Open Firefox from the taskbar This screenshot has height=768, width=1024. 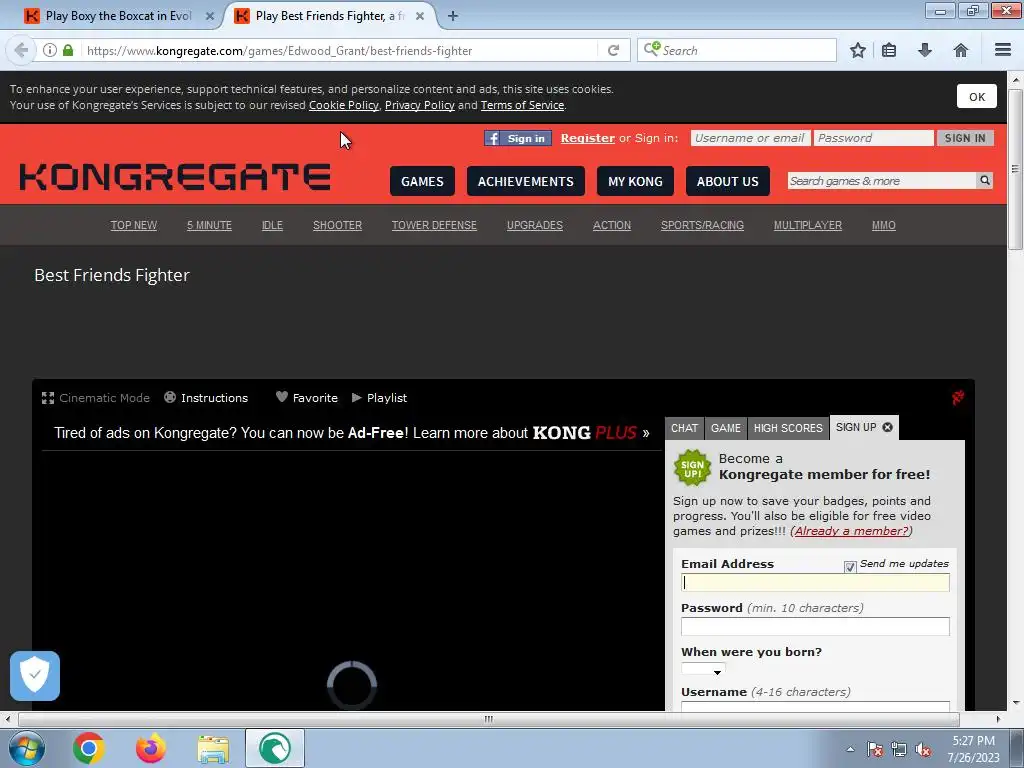tap(150, 748)
